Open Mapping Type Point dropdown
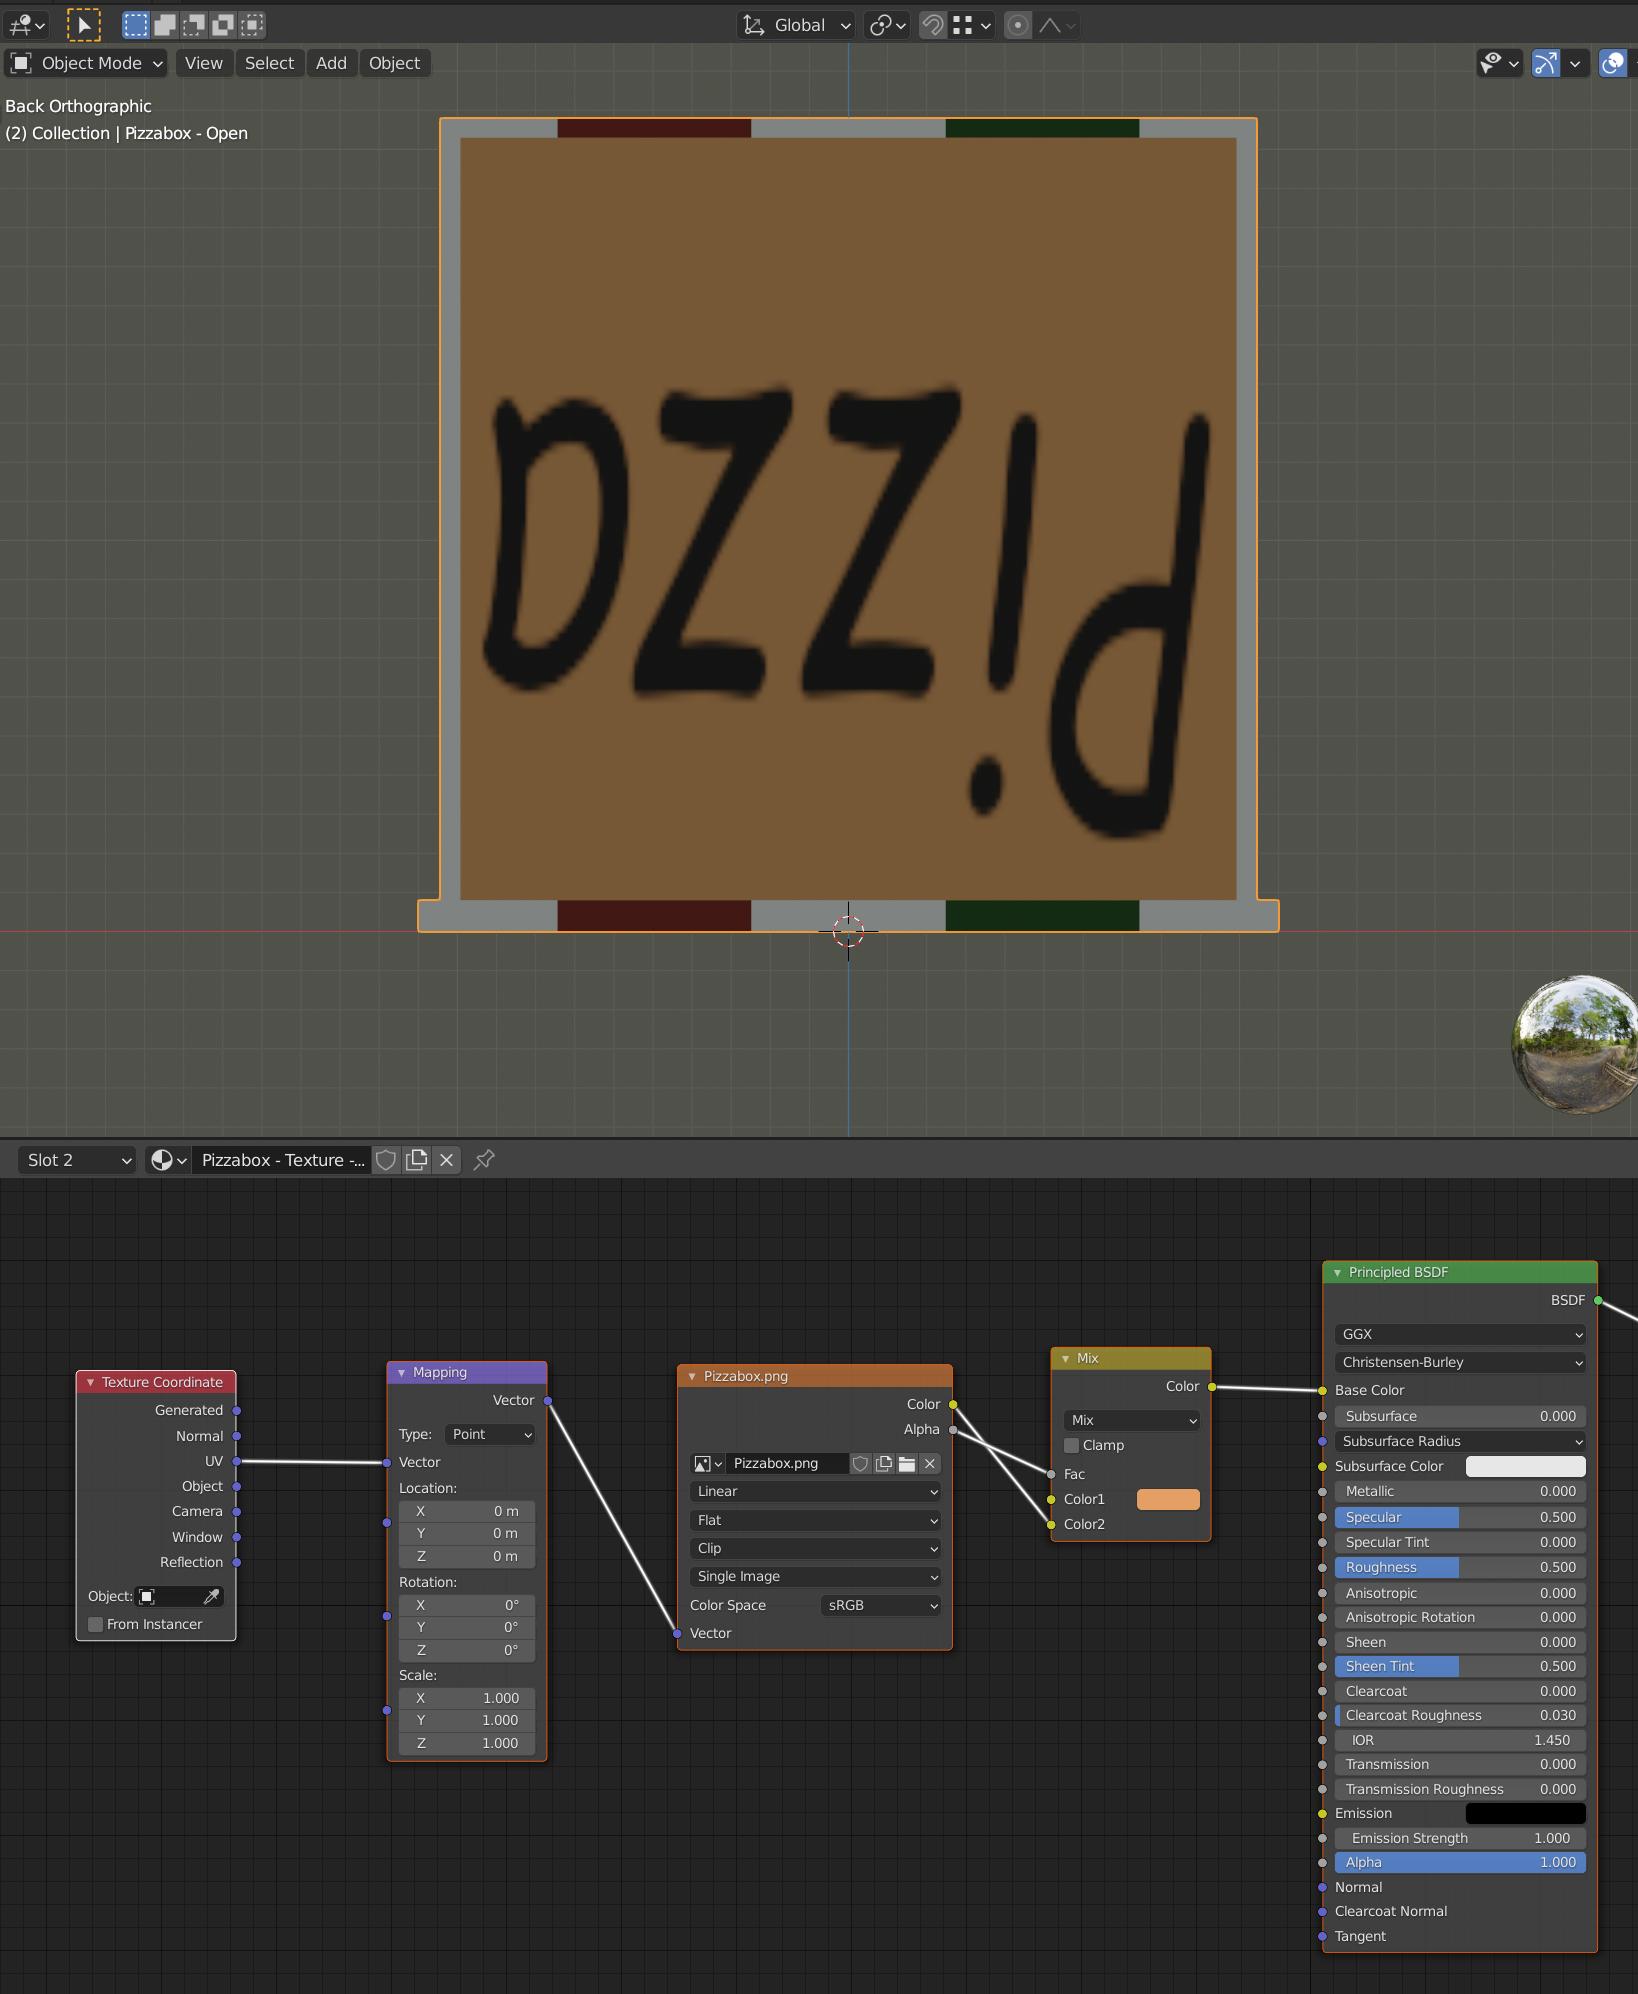Viewport: 1638px width, 1994px height. click(490, 1434)
